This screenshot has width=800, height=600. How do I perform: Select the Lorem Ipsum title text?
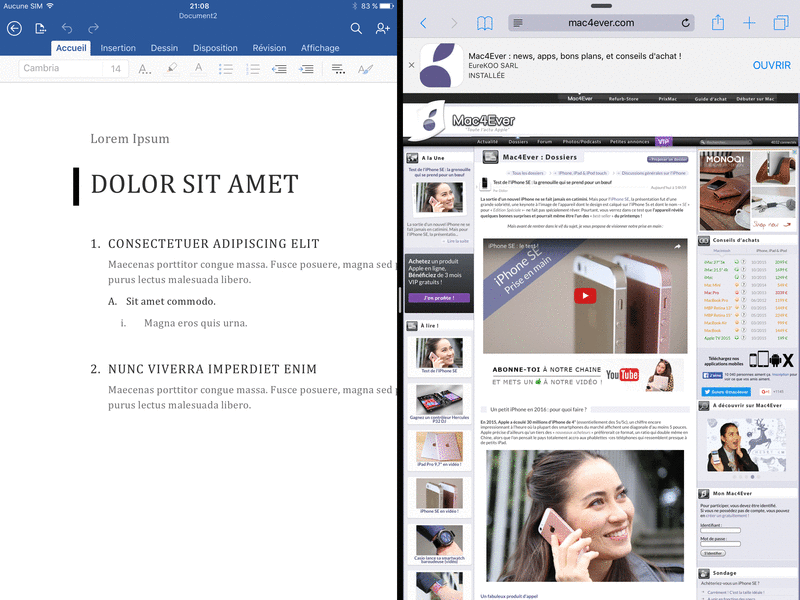(x=130, y=139)
